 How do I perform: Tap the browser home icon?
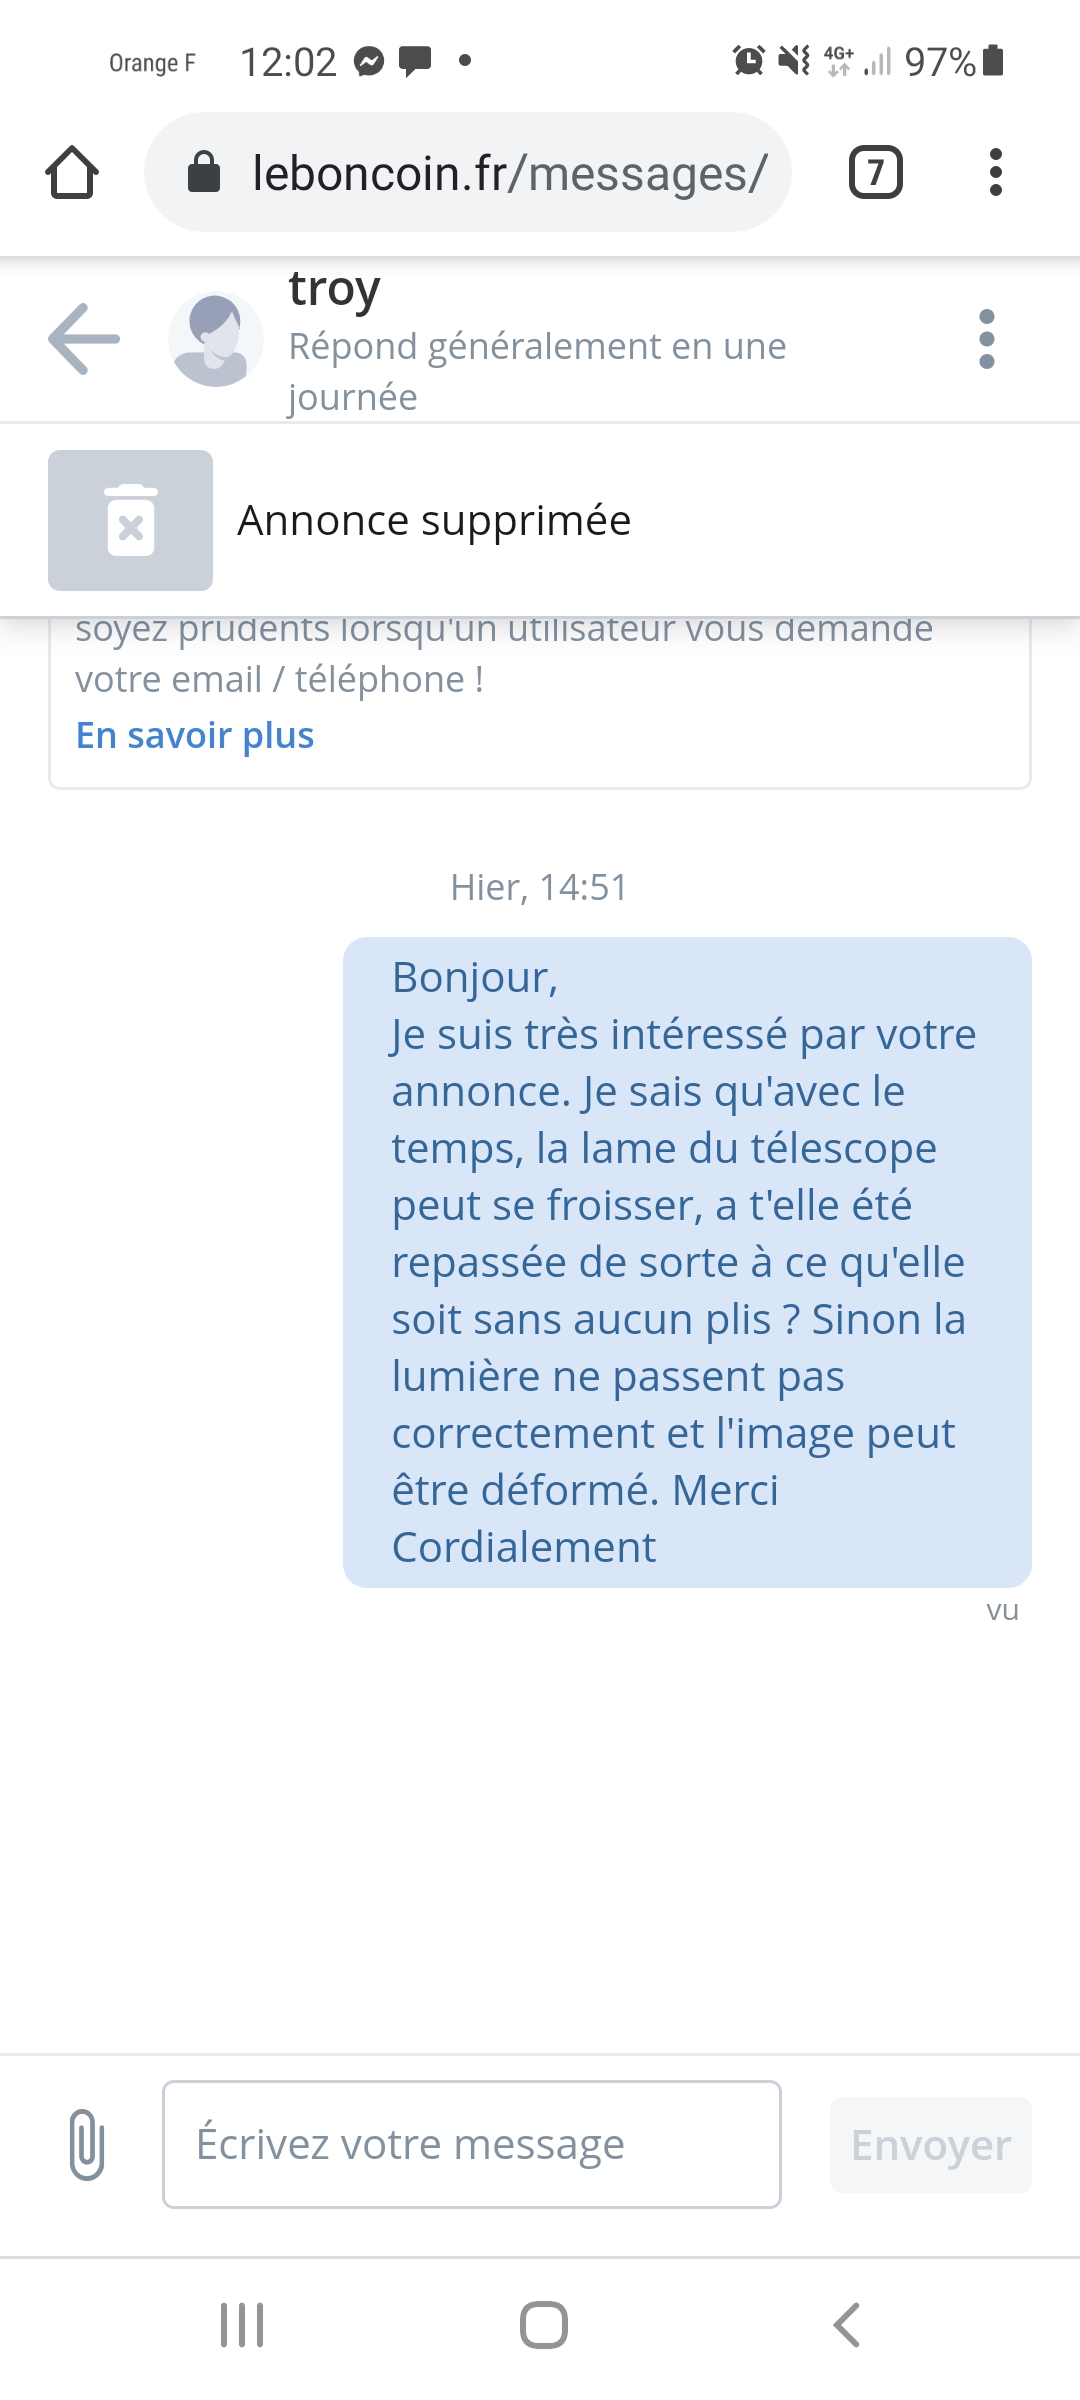[x=72, y=173]
